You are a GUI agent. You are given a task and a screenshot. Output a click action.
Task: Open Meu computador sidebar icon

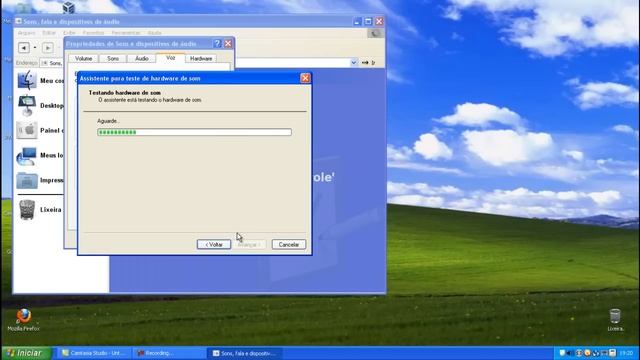click(27, 80)
